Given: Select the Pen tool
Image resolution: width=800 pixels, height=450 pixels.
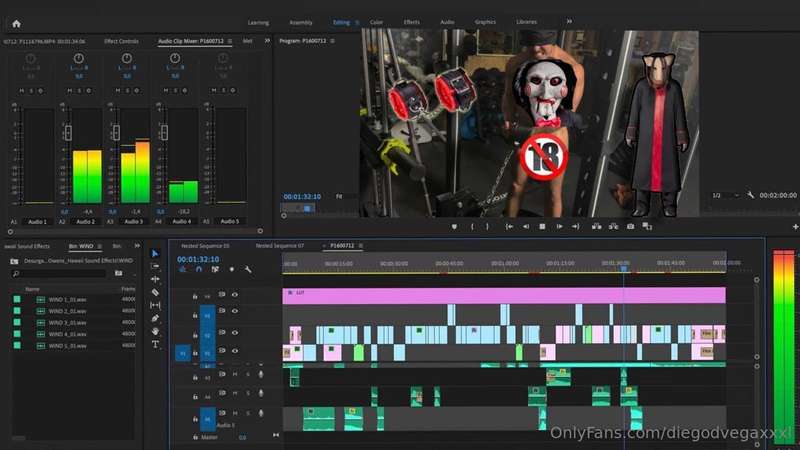Looking at the screenshot, I should pos(155,318).
